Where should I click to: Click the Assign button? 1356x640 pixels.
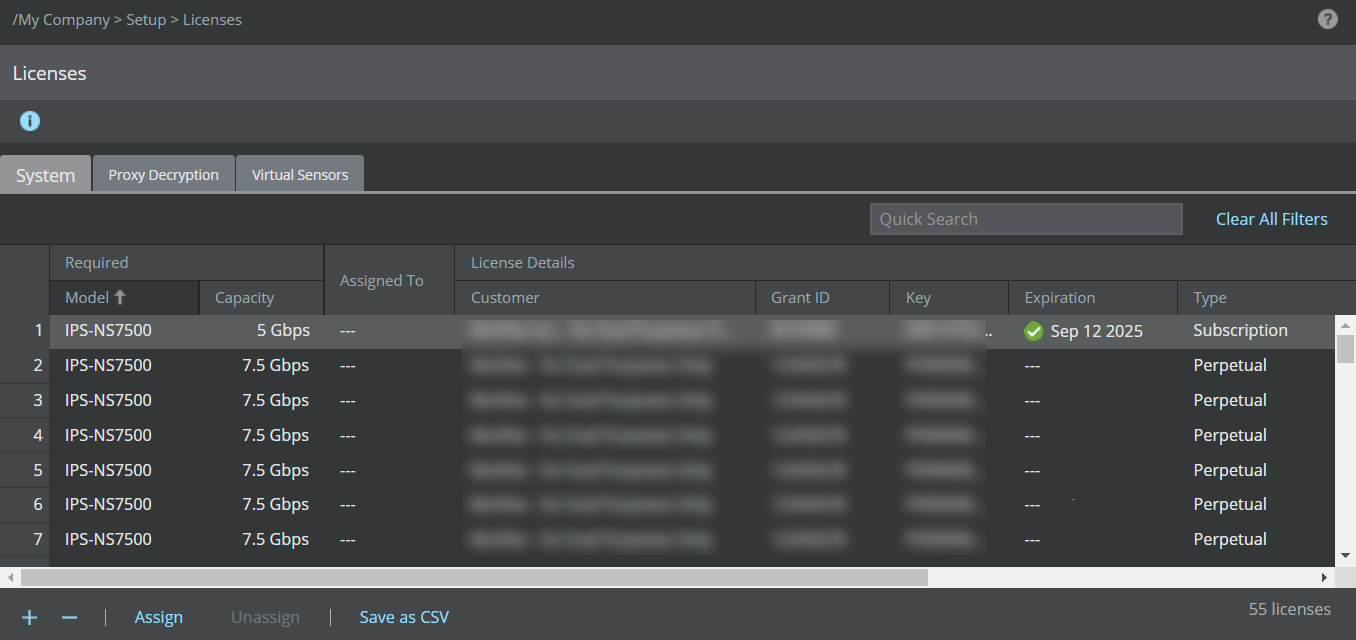tap(159, 617)
